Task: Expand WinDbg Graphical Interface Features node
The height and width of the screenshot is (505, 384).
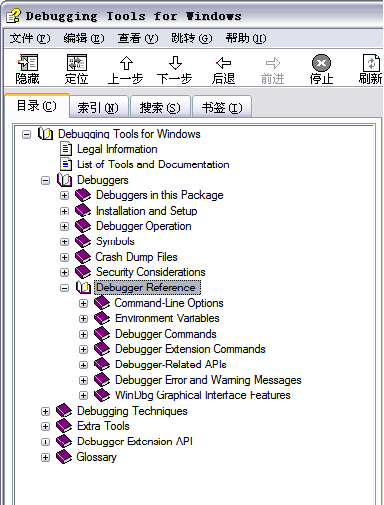Action: pos(83,396)
